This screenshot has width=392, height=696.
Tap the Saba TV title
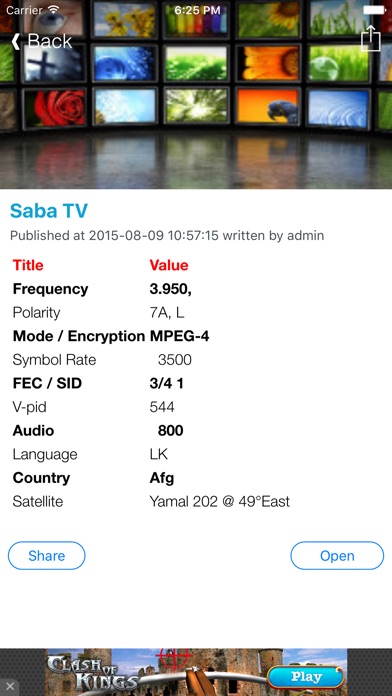[x=49, y=211]
